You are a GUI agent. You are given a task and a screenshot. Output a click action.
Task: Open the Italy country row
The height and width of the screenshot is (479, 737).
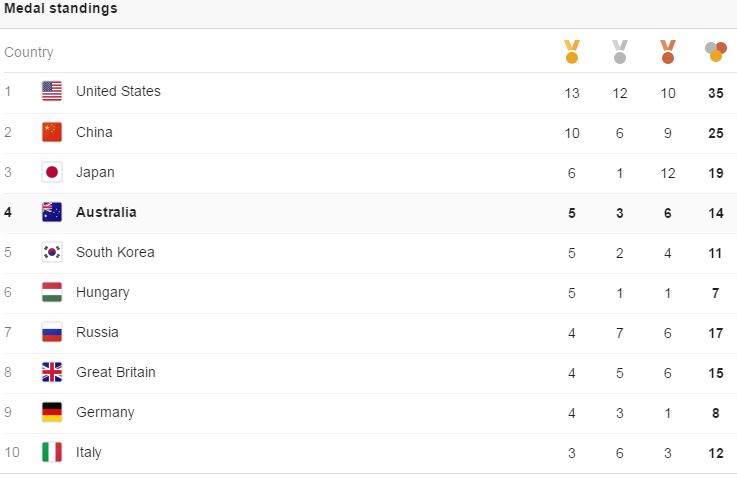[368, 453]
